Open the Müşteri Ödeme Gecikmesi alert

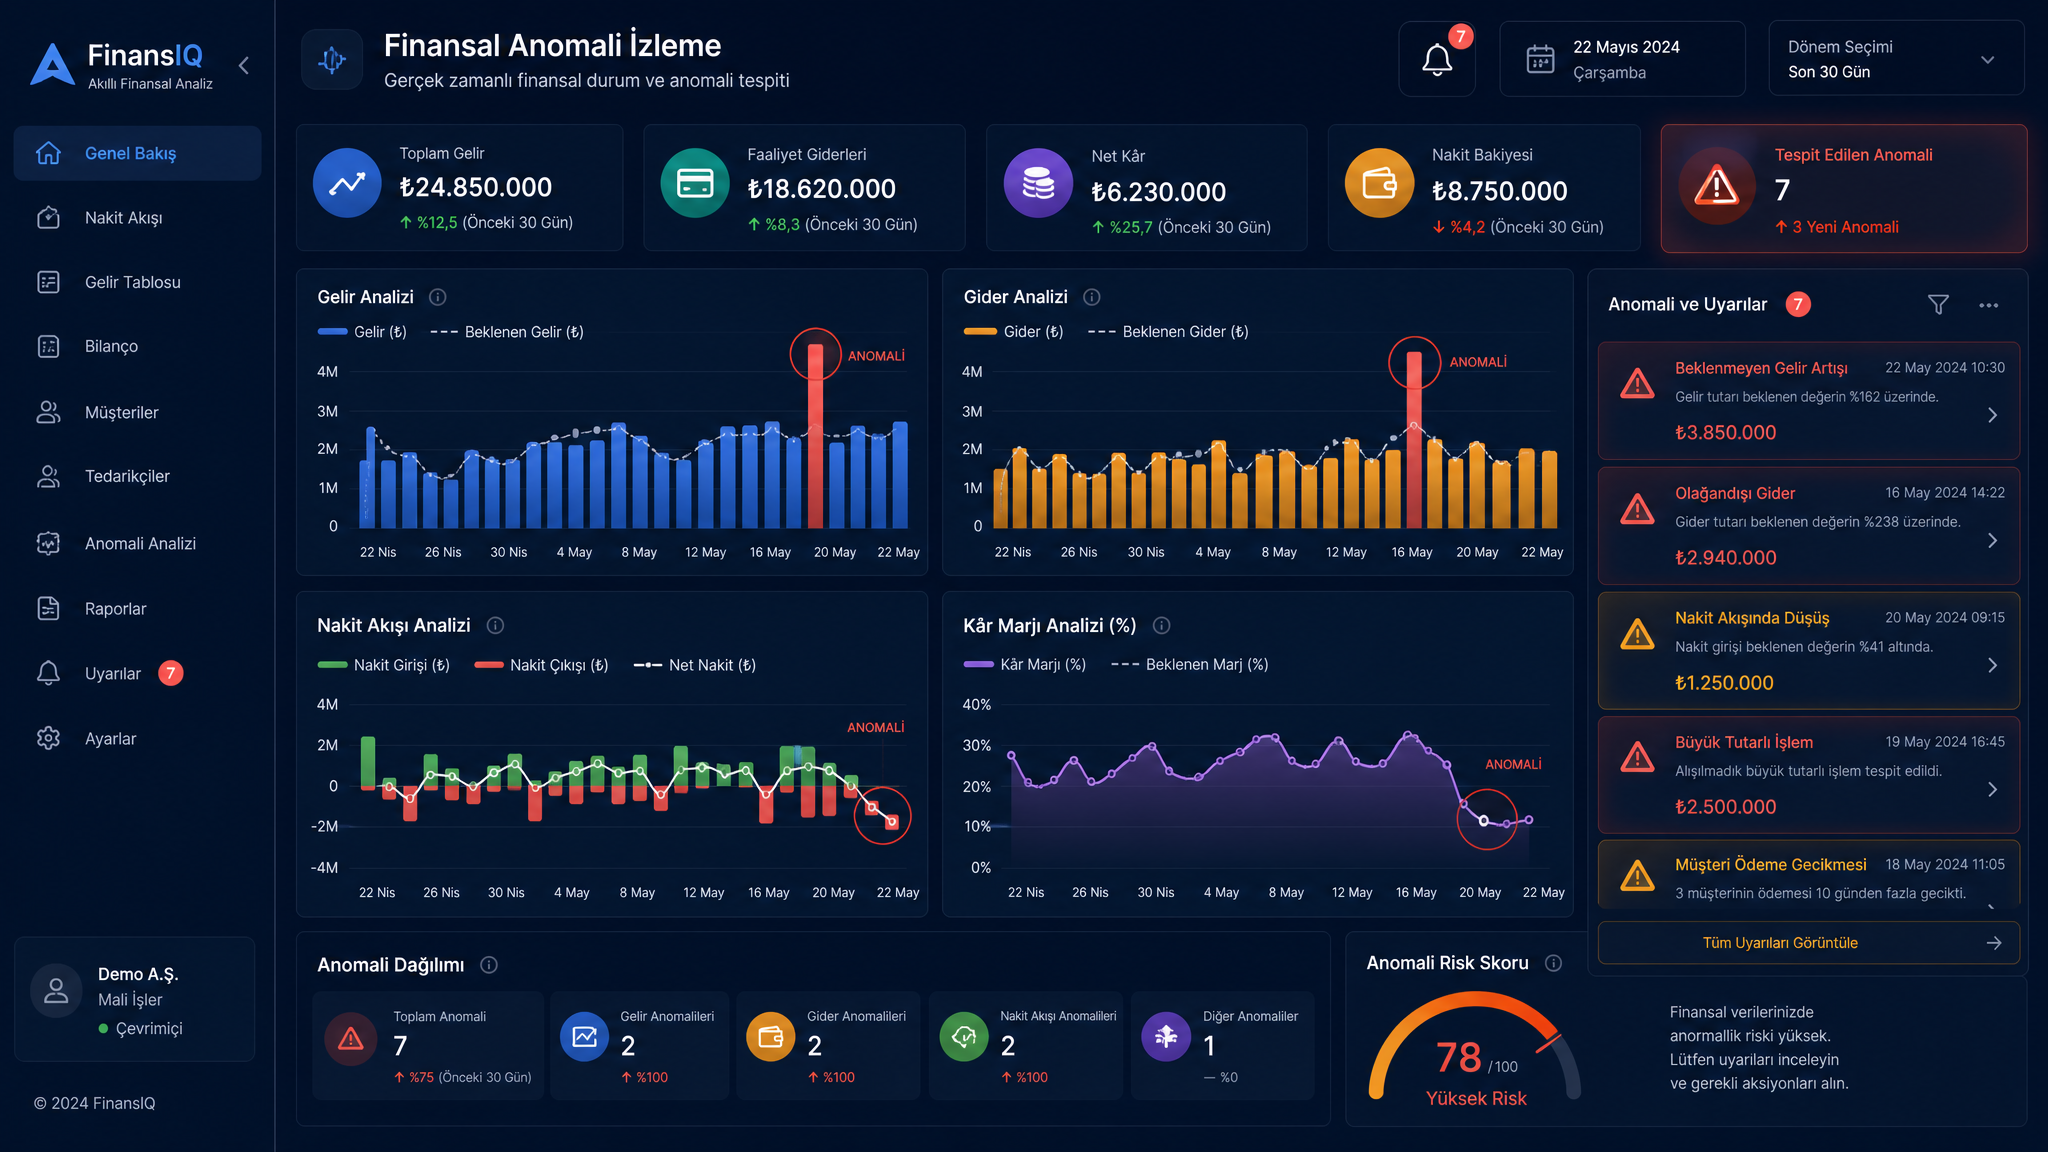tap(1808, 875)
